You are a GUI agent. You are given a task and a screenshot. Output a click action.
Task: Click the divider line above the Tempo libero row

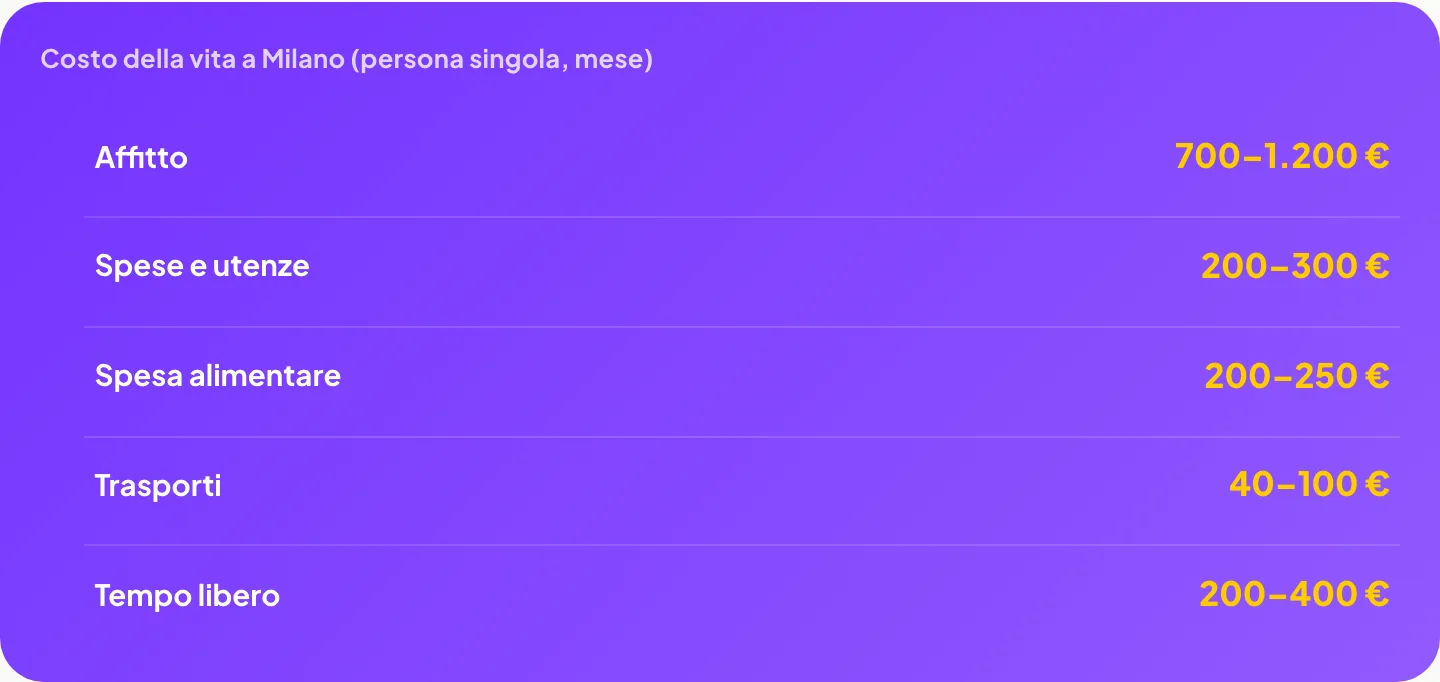pyautogui.click(x=742, y=545)
